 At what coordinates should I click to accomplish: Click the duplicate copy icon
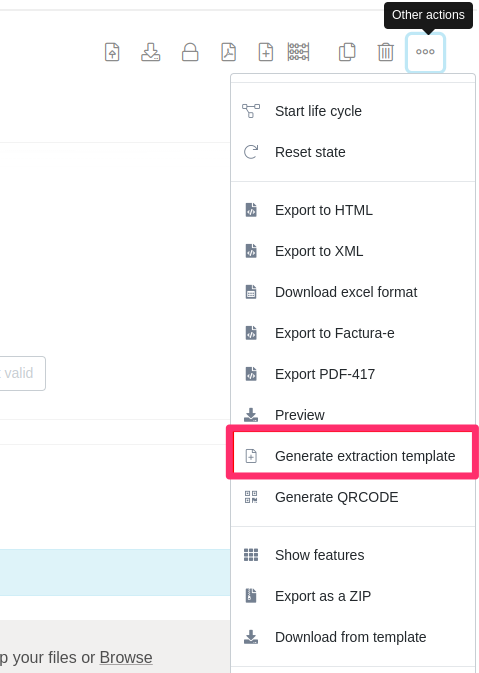(x=347, y=52)
